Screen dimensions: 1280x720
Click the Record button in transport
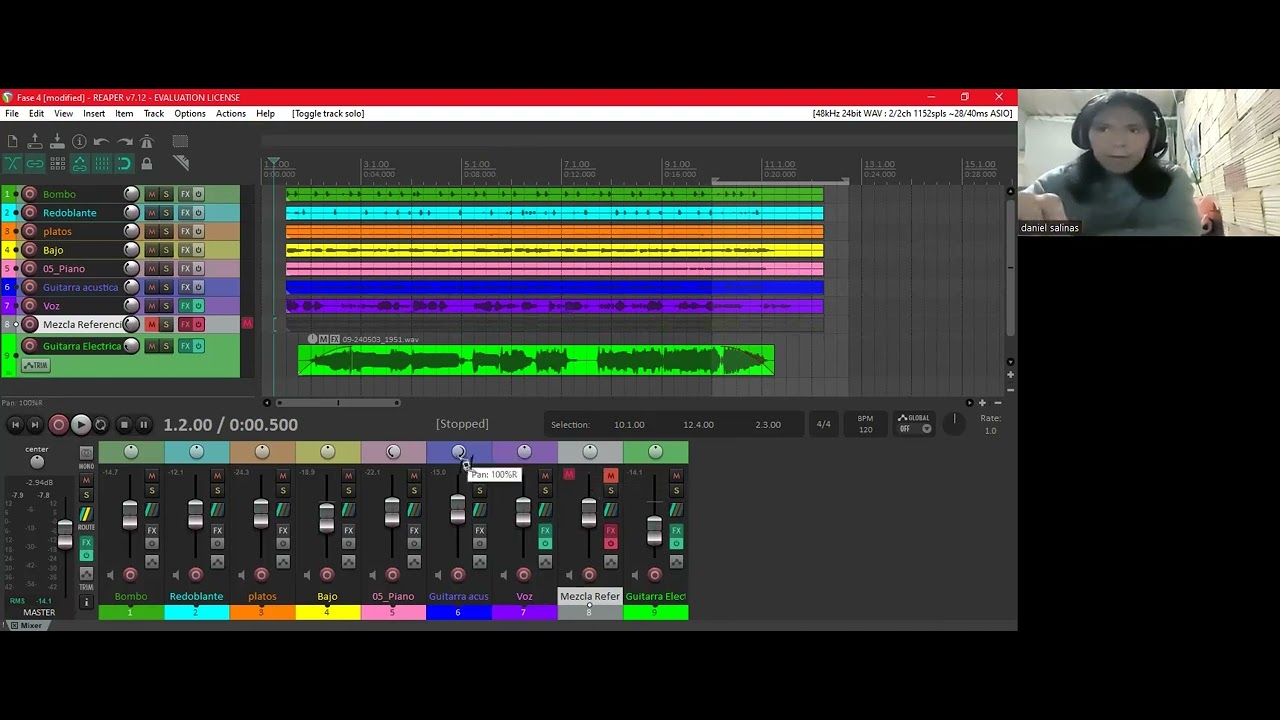58,425
